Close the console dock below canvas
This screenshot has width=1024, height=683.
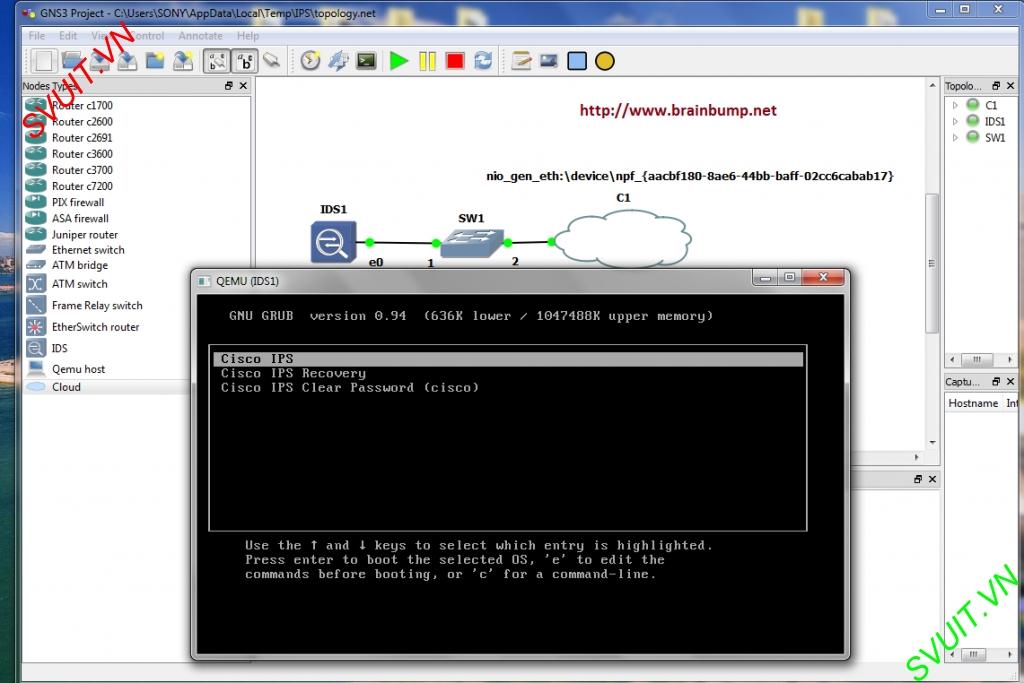tap(933, 479)
